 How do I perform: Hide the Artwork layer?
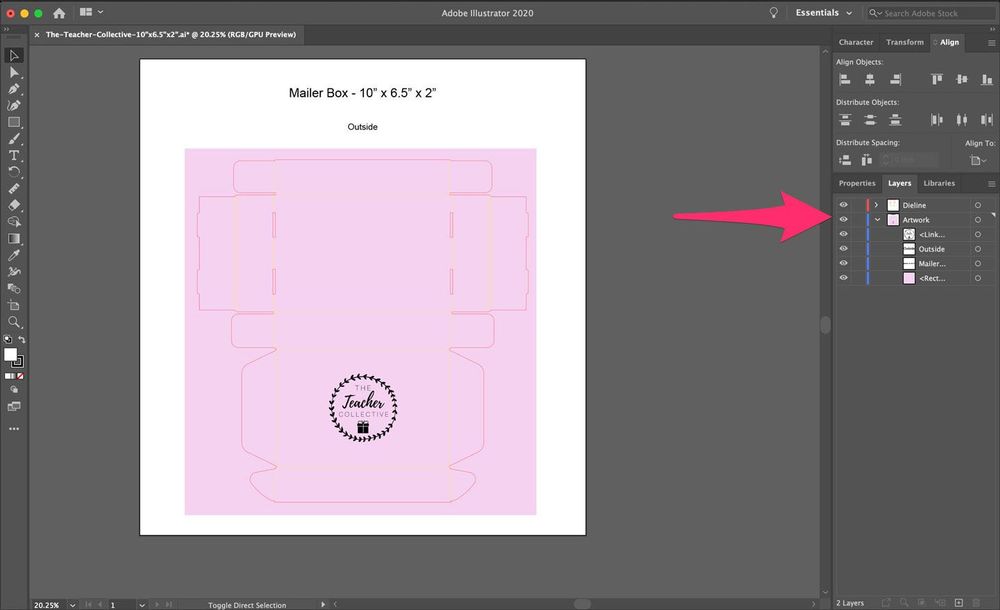(x=843, y=219)
